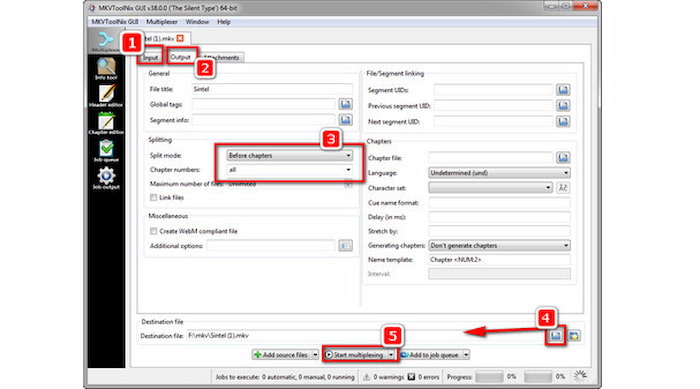Switch to the Input tab
Image resolution: width=700 pixels, height=389 pixels.
coord(150,58)
